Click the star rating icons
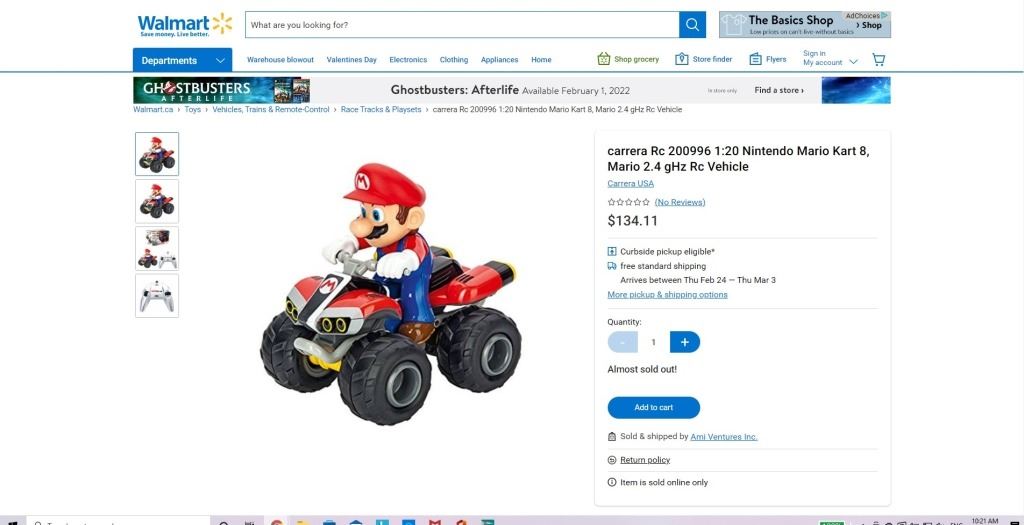The height and width of the screenshot is (525, 1024). (628, 202)
